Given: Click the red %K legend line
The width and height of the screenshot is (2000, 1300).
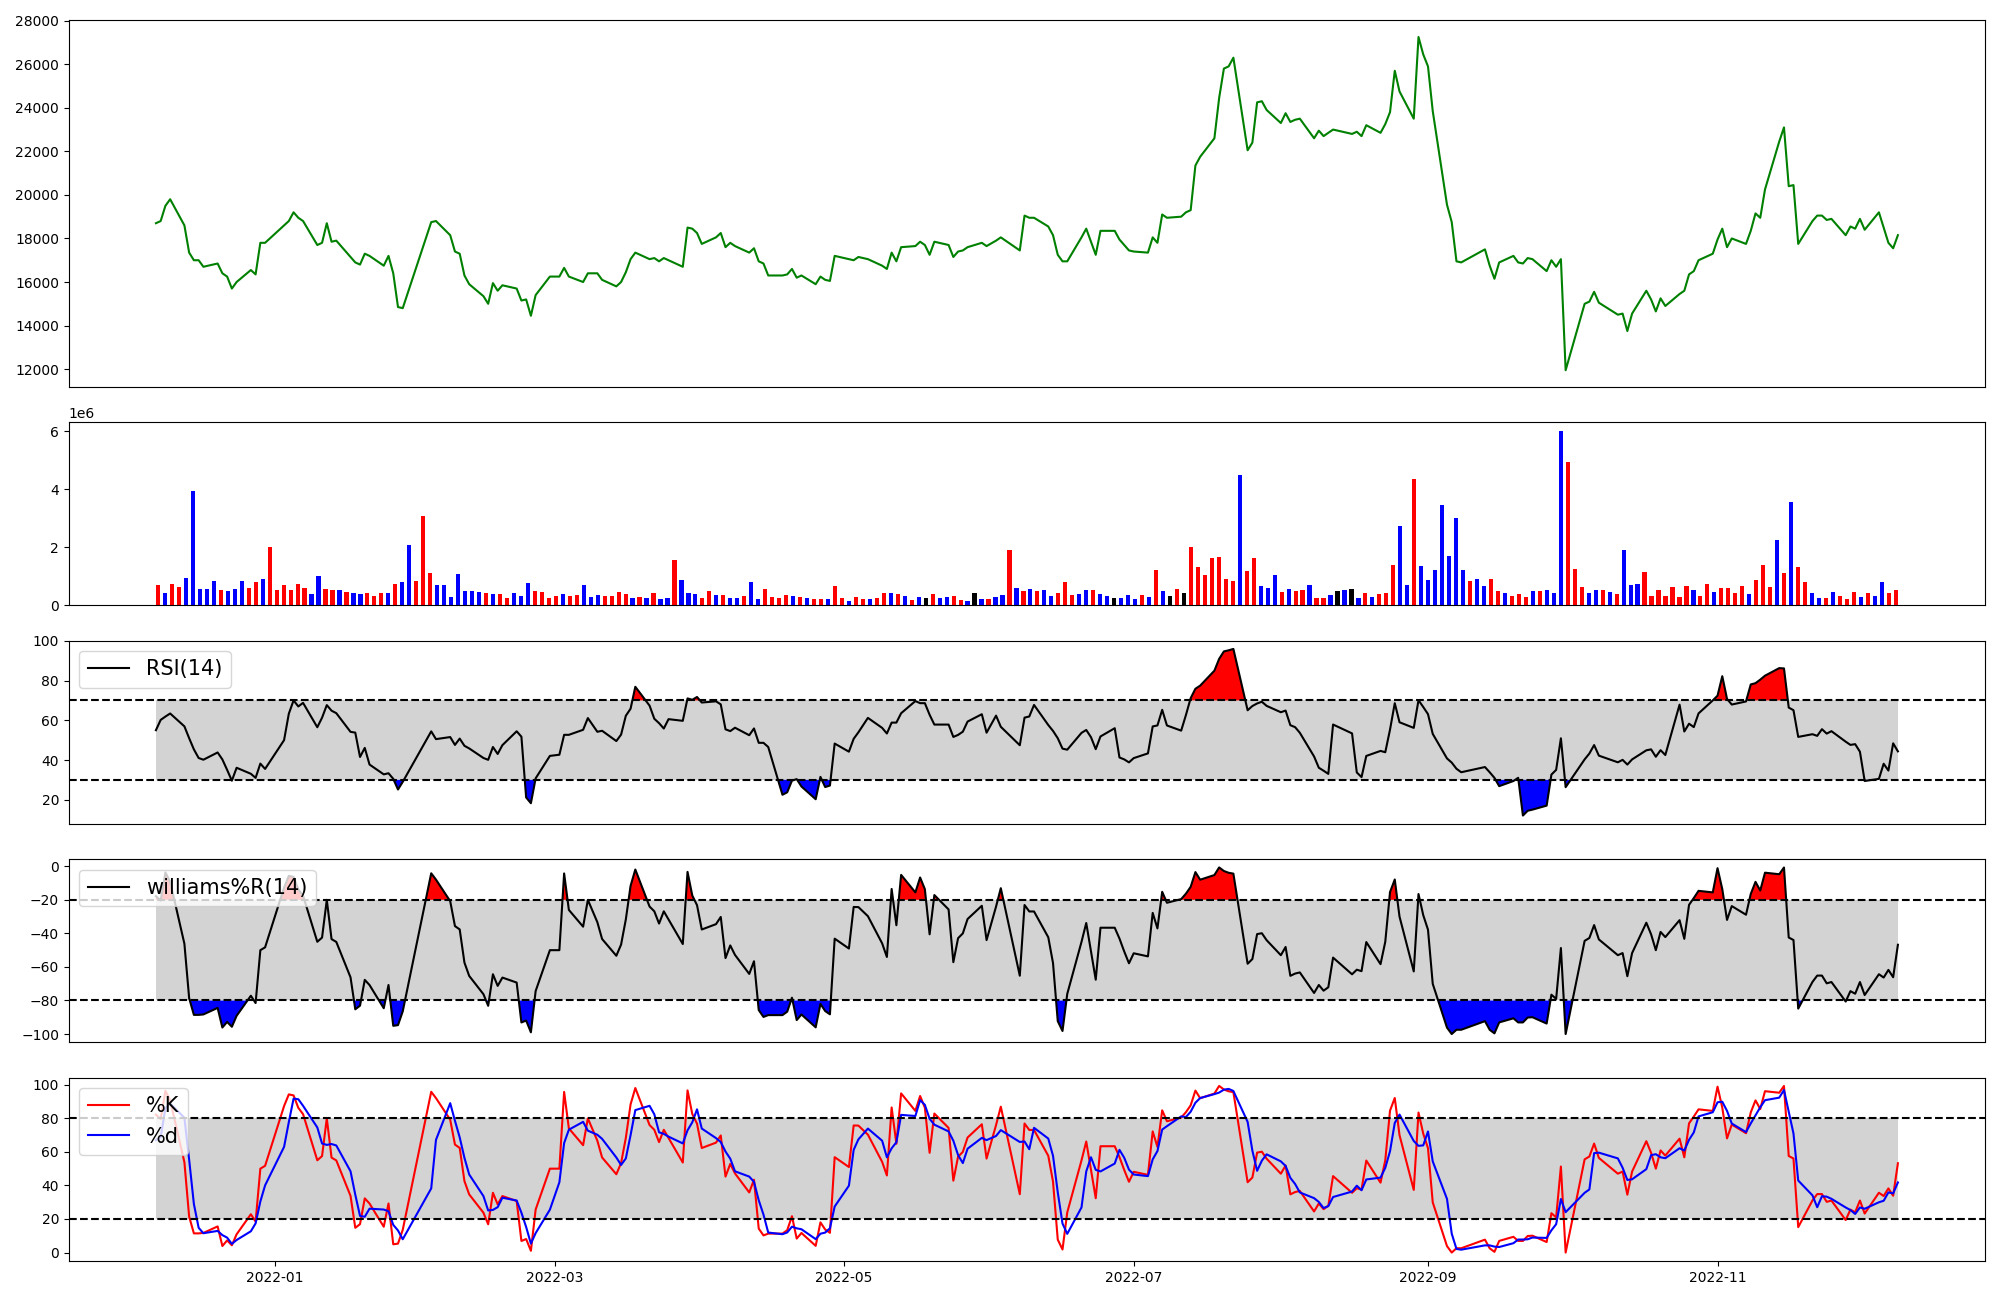Looking at the screenshot, I should tap(109, 1105).
